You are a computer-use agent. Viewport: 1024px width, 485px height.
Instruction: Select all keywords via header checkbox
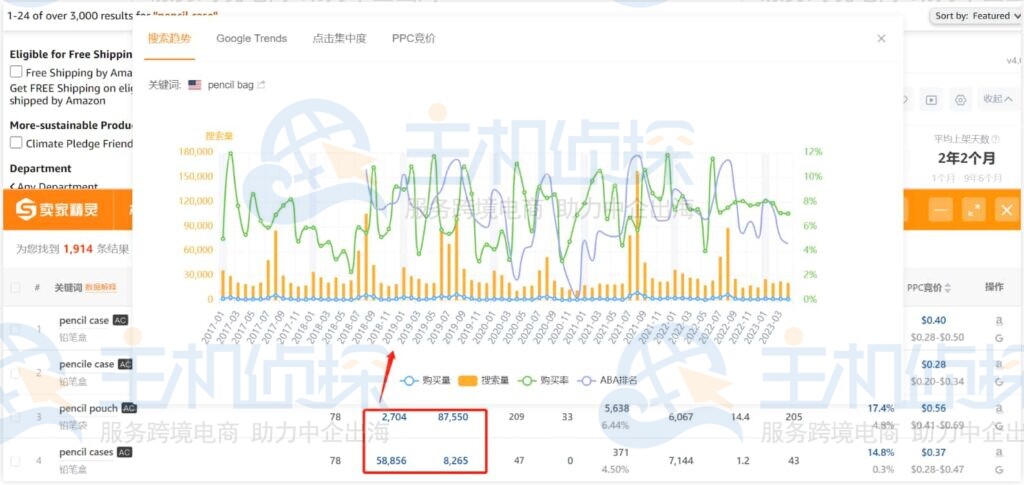pyautogui.click(x=15, y=287)
